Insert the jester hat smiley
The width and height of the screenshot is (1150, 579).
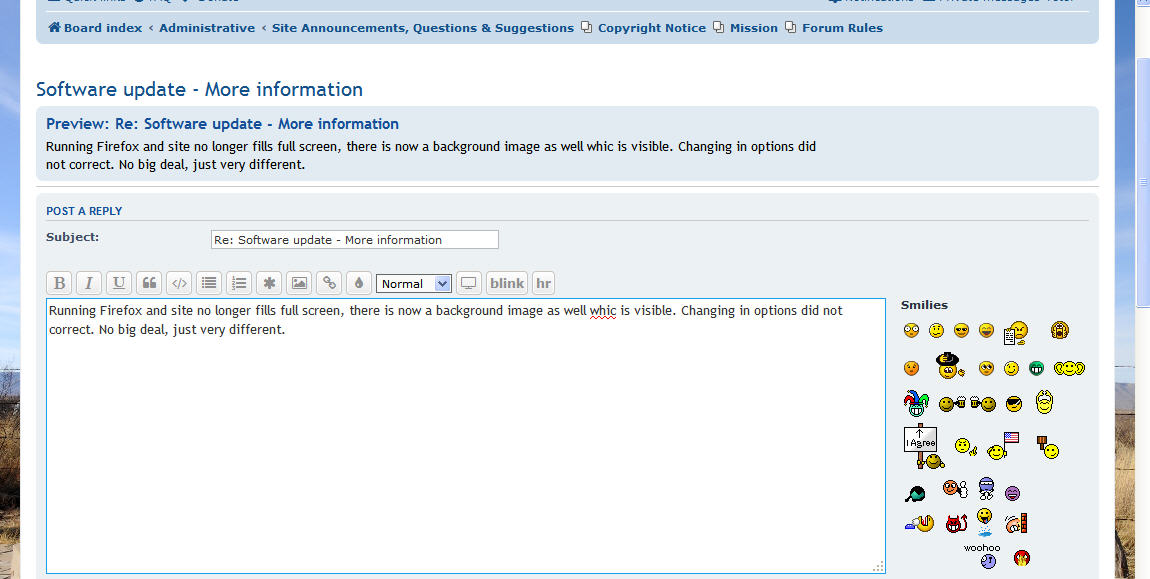(x=915, y=404)
